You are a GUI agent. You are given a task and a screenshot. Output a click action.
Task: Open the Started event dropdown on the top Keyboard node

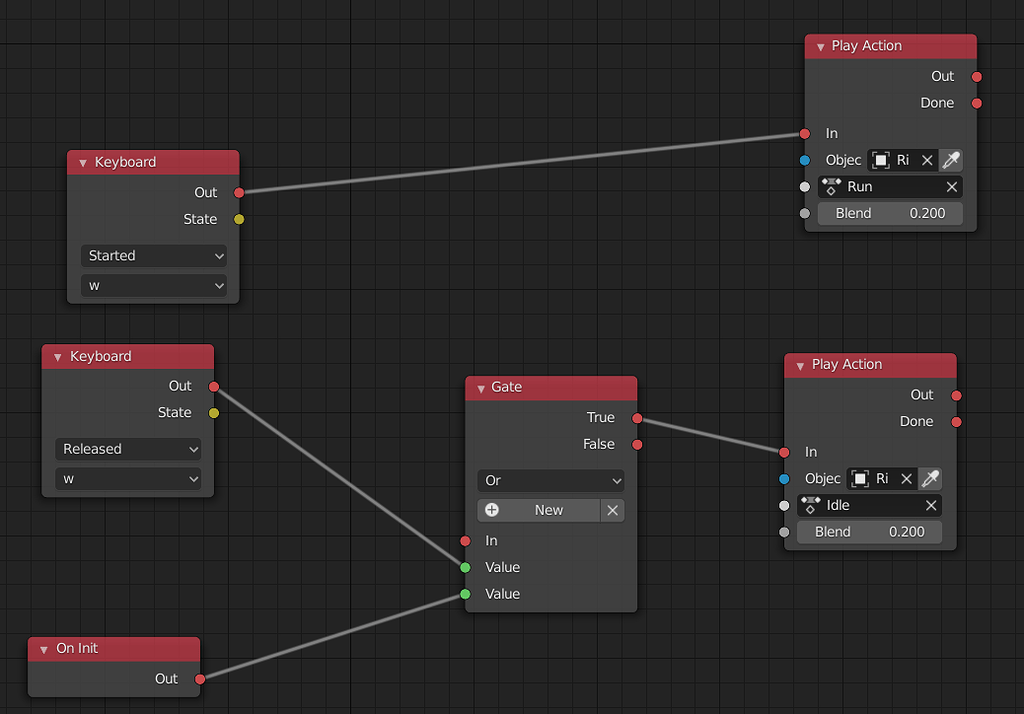point(153,255)
